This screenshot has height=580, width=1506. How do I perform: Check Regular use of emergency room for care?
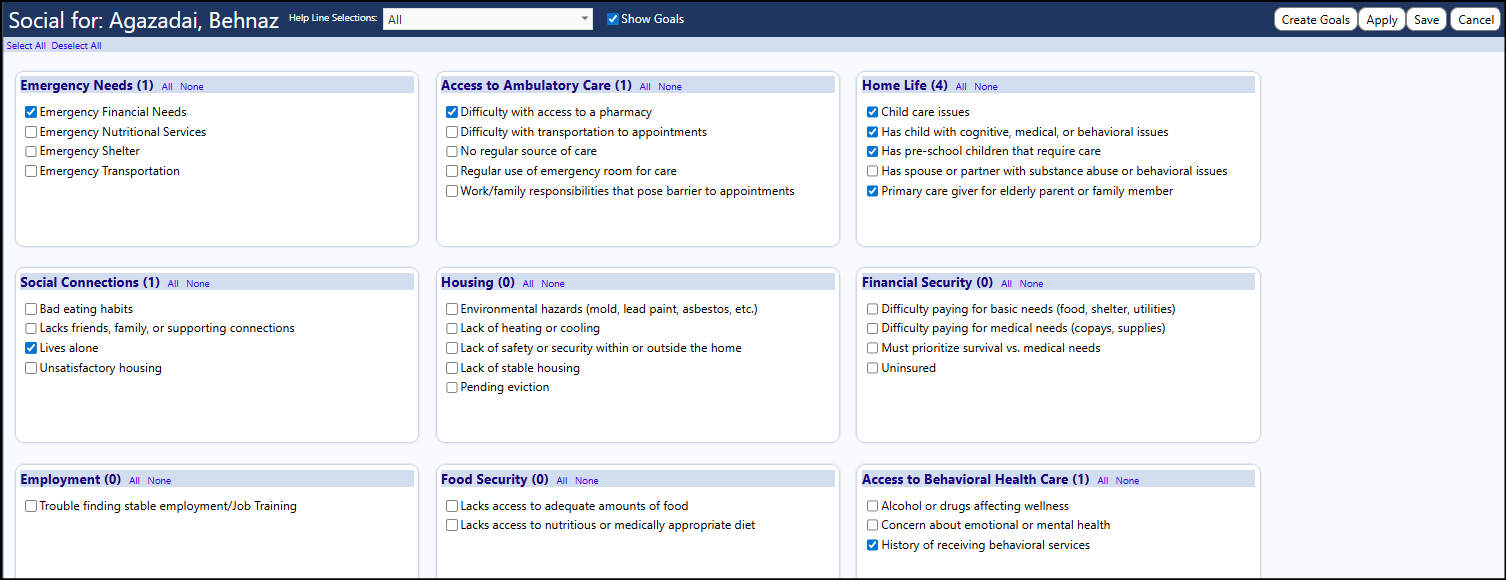tap(452, 171)
